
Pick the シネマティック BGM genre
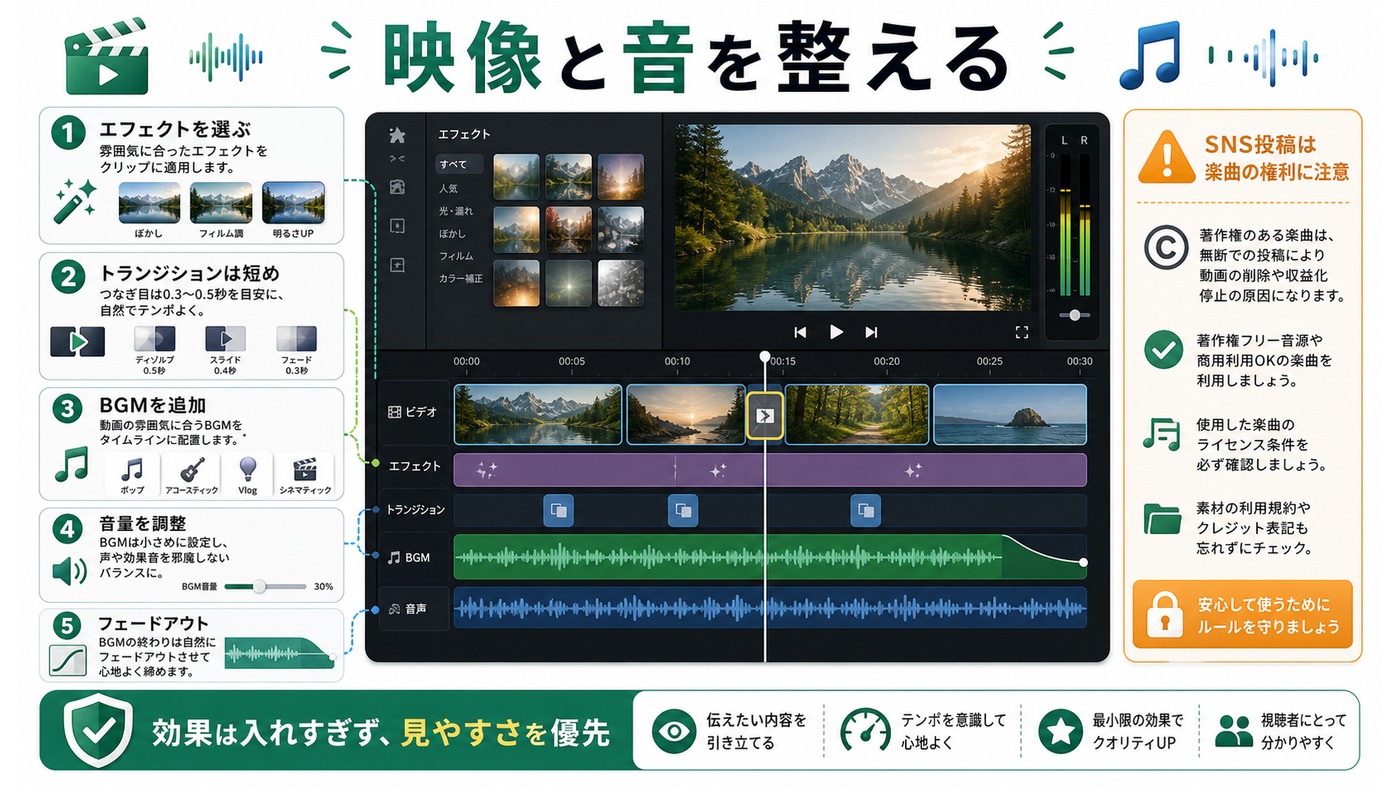coord(304,475)
